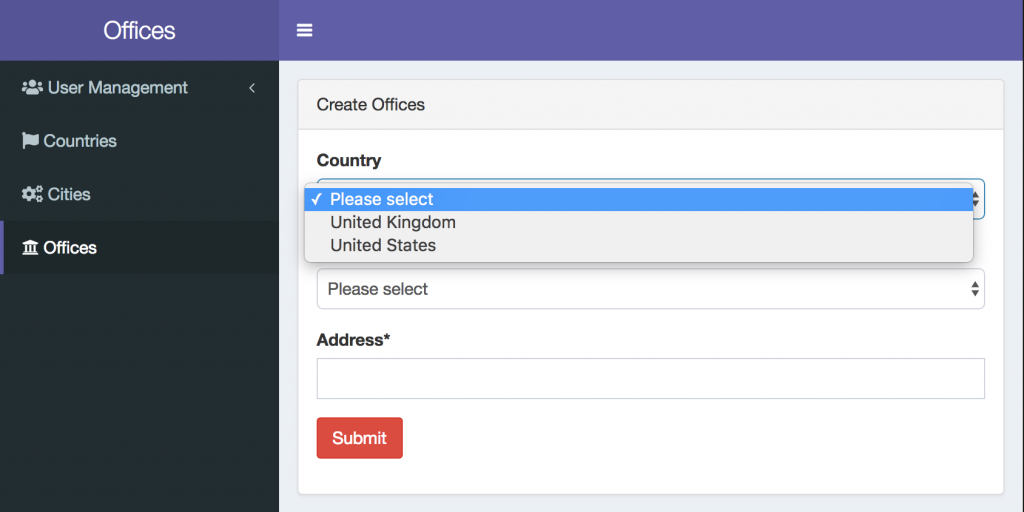Select United Kingdom from Country list

coord(639,223)
